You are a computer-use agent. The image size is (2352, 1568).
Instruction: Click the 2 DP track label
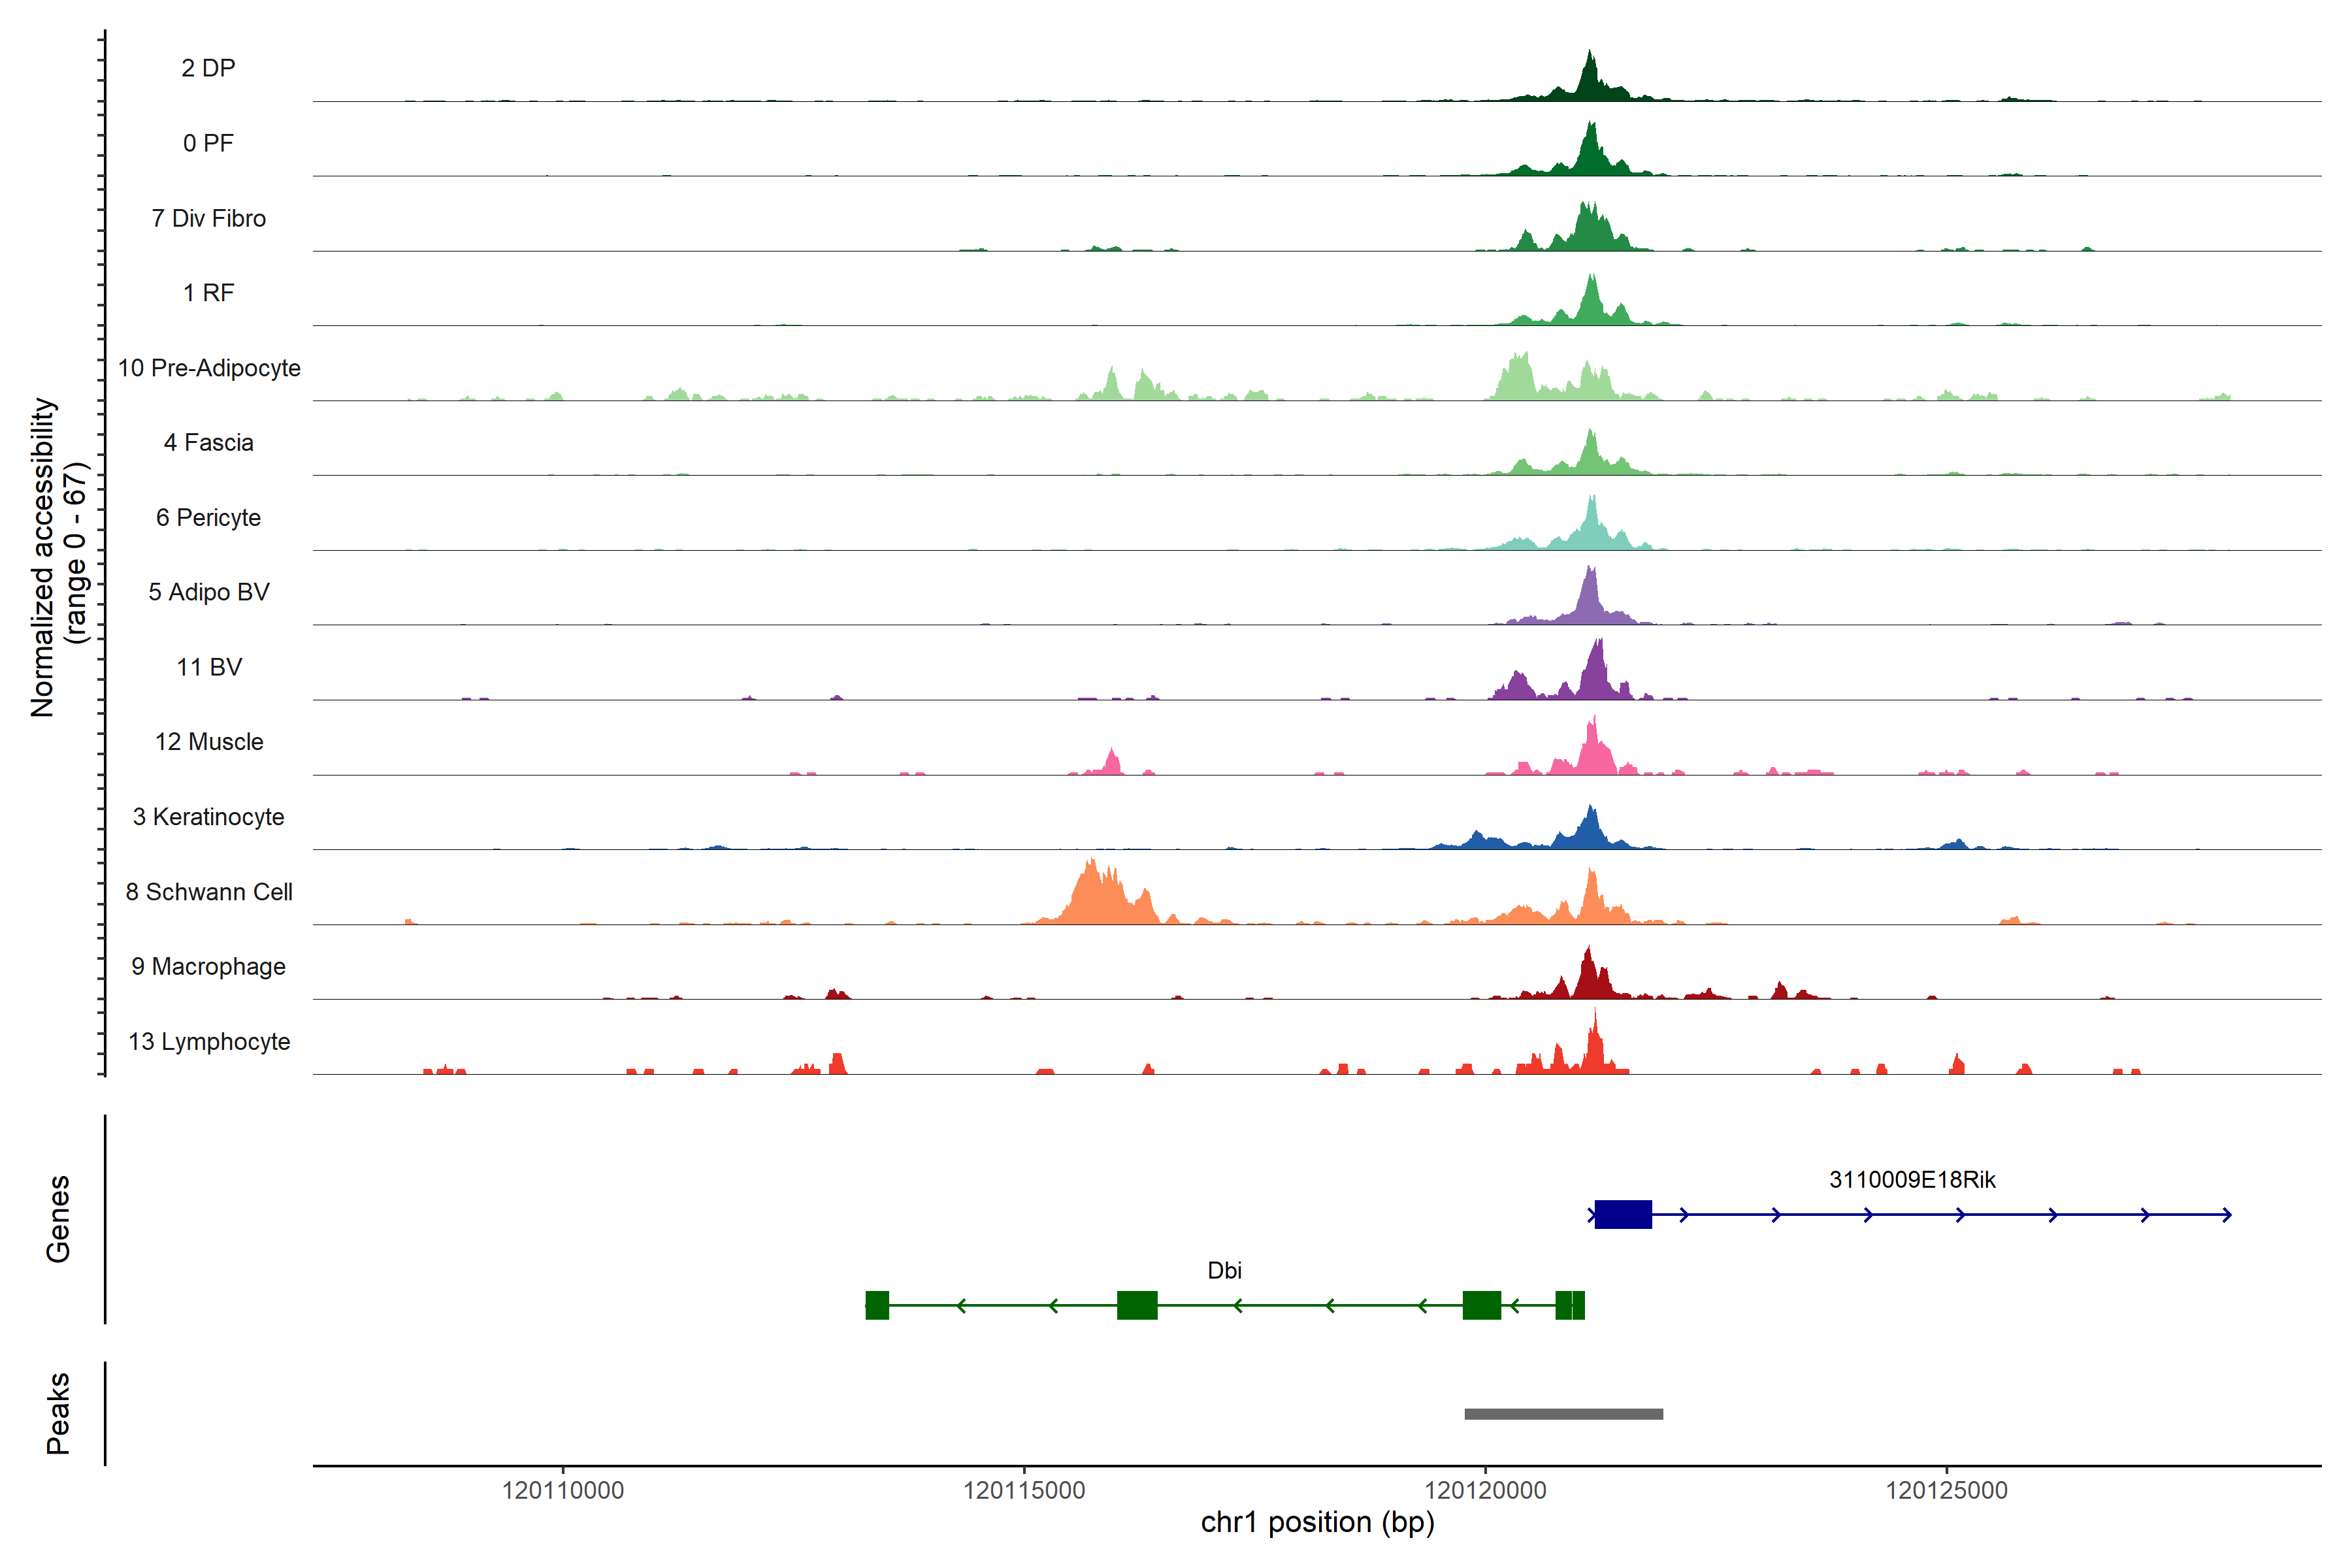click(208, 68)
